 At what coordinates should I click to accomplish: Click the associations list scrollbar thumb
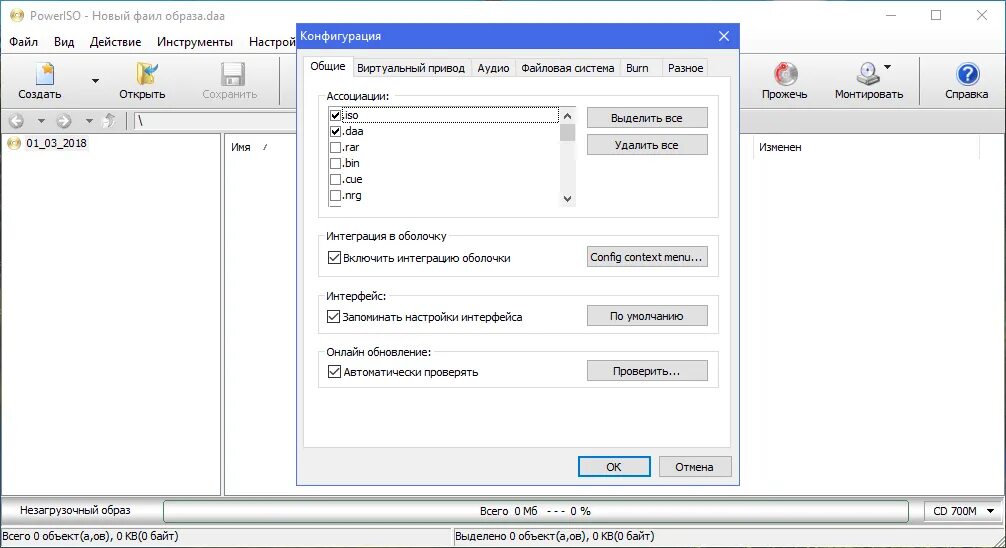tap(567, 132)
